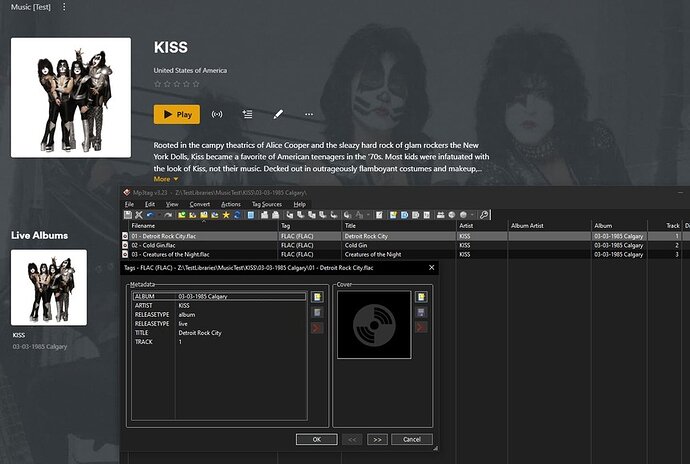Image resolution: width=690 pixels, height=464 pixels.
Task: Select the RELEASETYPE album metadata row
Action: coord(219,315)
